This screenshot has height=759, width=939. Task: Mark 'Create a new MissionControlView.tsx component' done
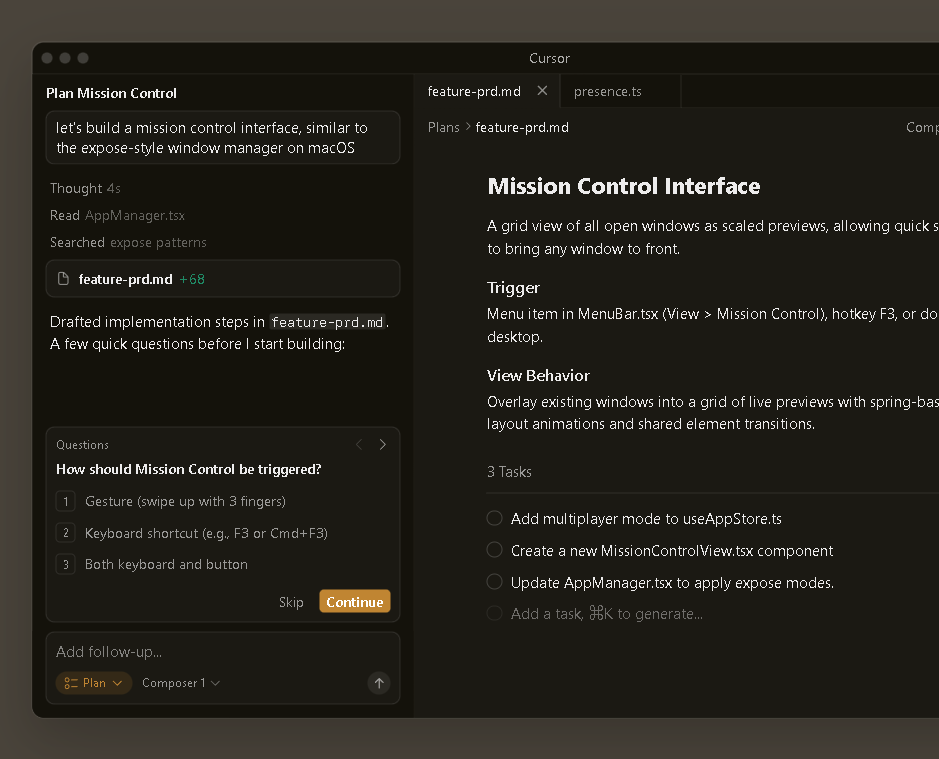tap(494, 550)
